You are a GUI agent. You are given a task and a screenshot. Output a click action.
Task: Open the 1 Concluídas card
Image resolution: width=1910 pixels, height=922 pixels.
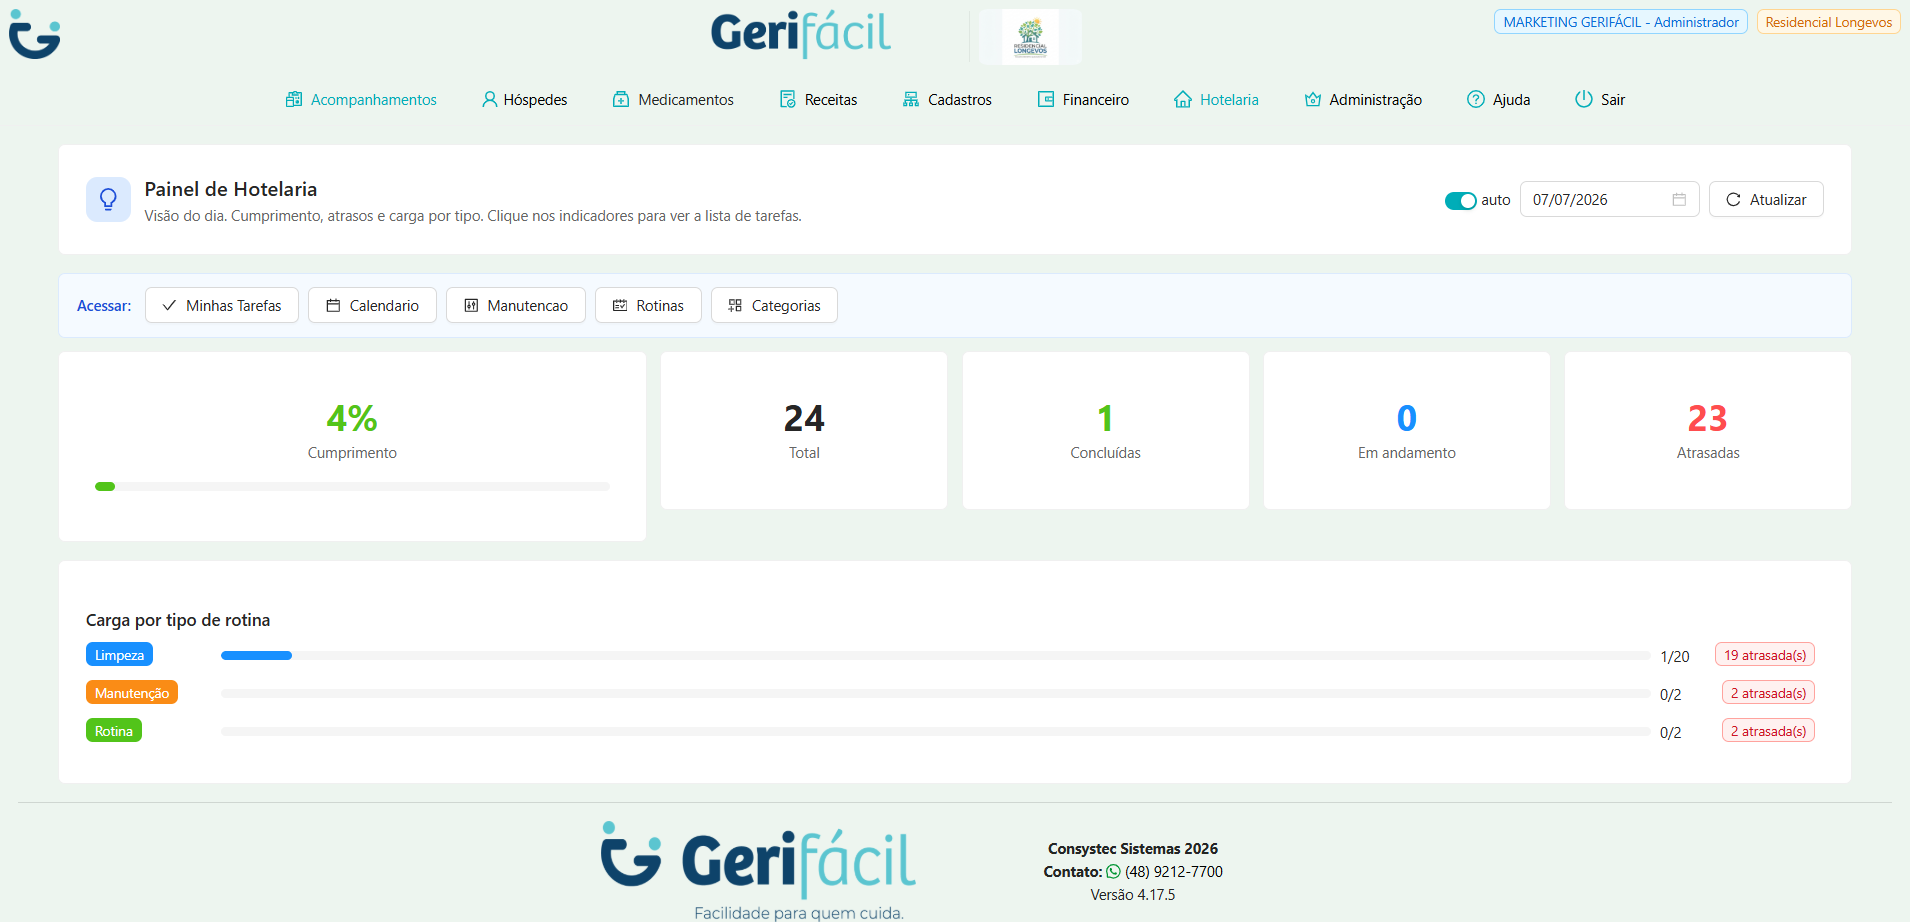coord(1105,430)
